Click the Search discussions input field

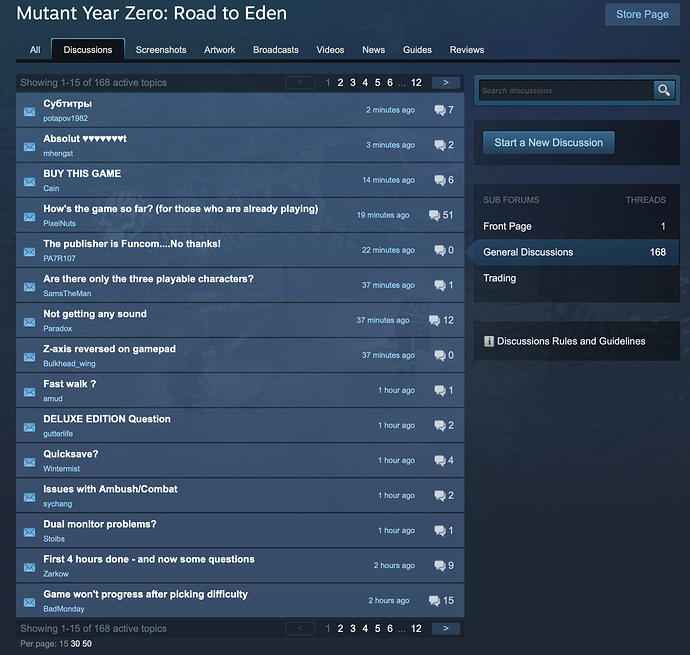tap(566, 90)
